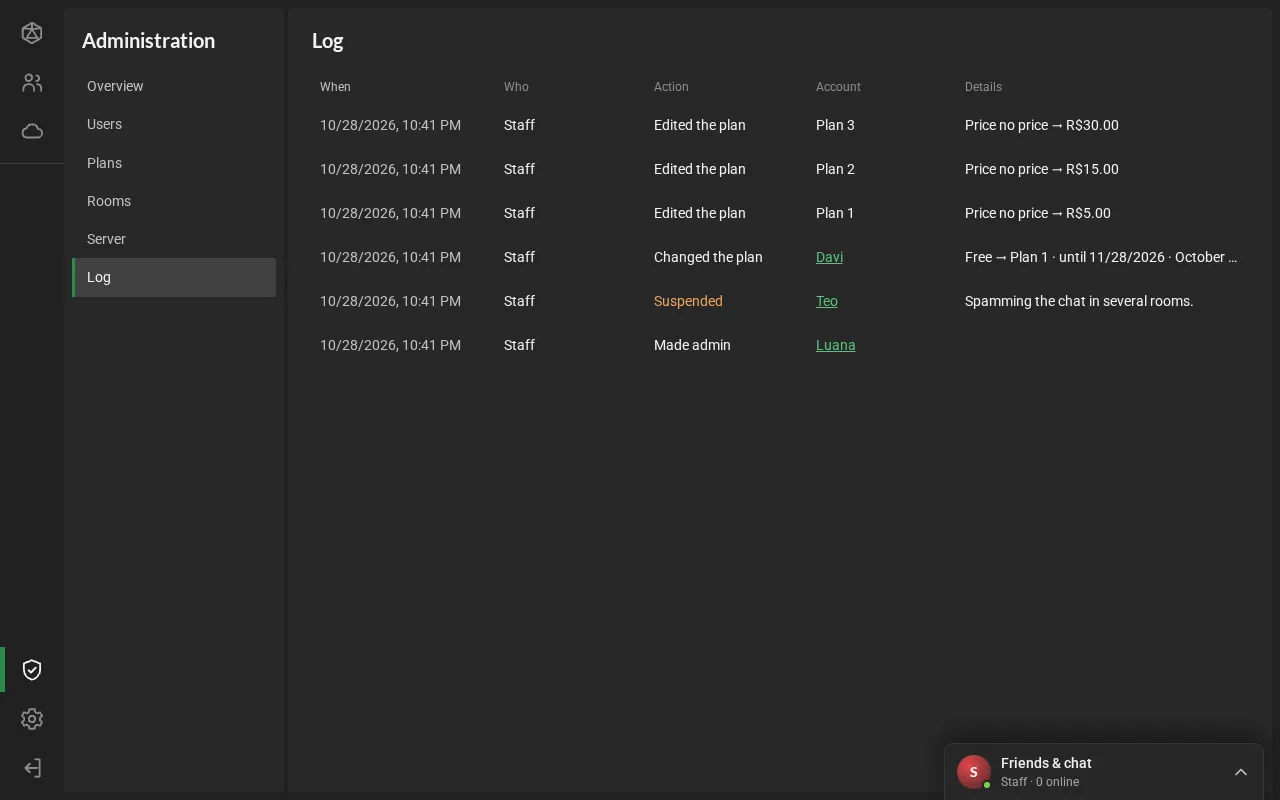
Task: Open the Plans admin section
Action: tap(174, 163)
